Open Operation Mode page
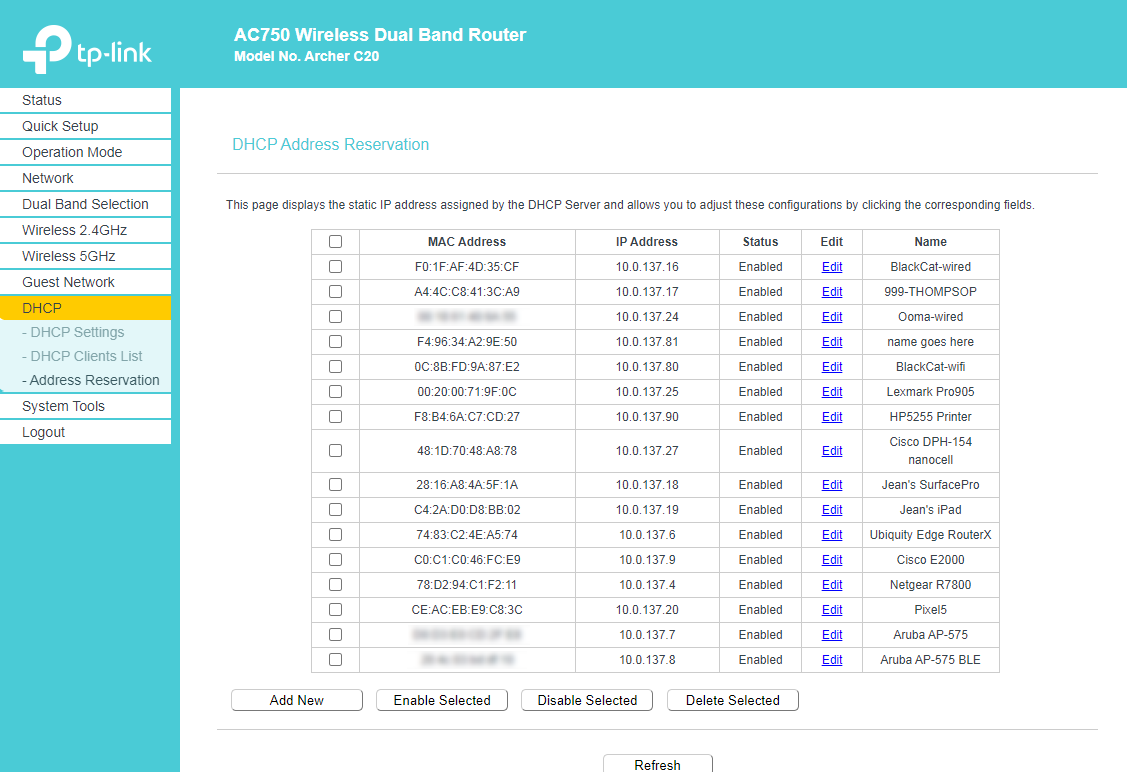The image size is (1127, 772). click(x=86, y=152)
